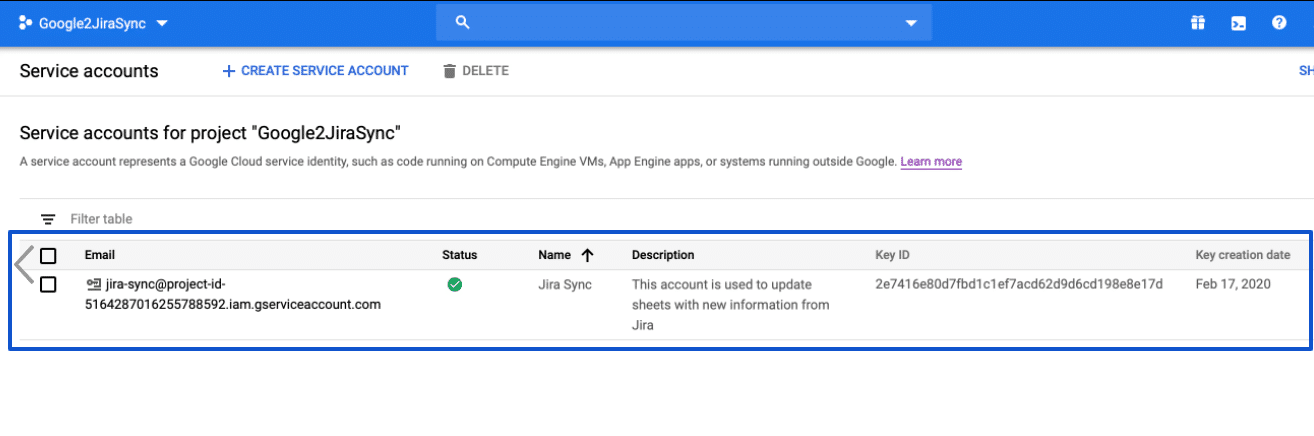The image size is (1314, 436).
Task: Open the help question mark icon
Action: coord(1279,23)
